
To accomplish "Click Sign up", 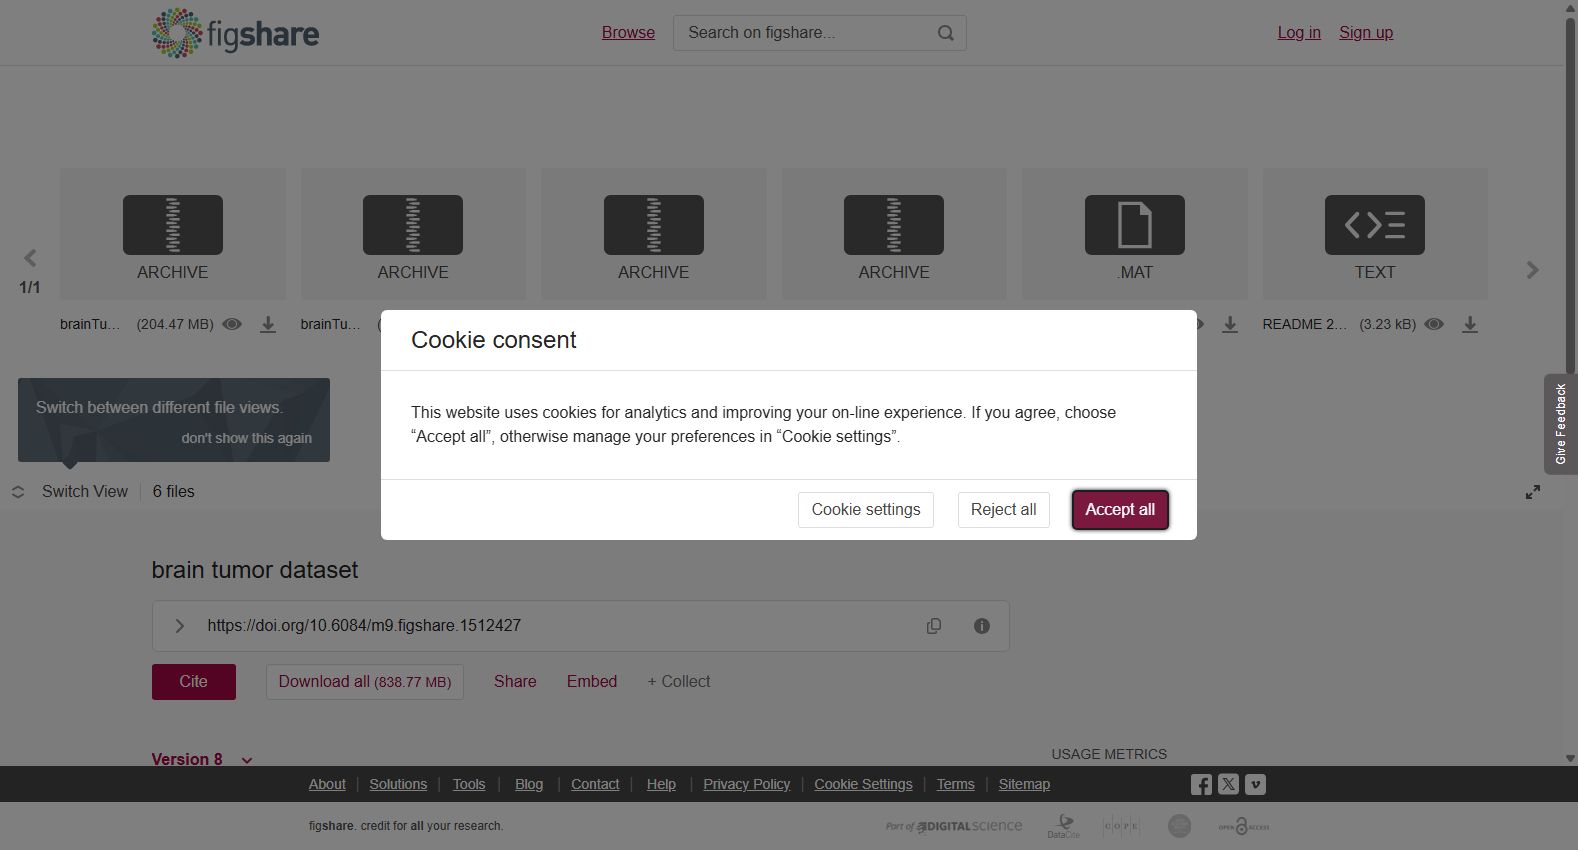I will click(x=1366, y=33).
